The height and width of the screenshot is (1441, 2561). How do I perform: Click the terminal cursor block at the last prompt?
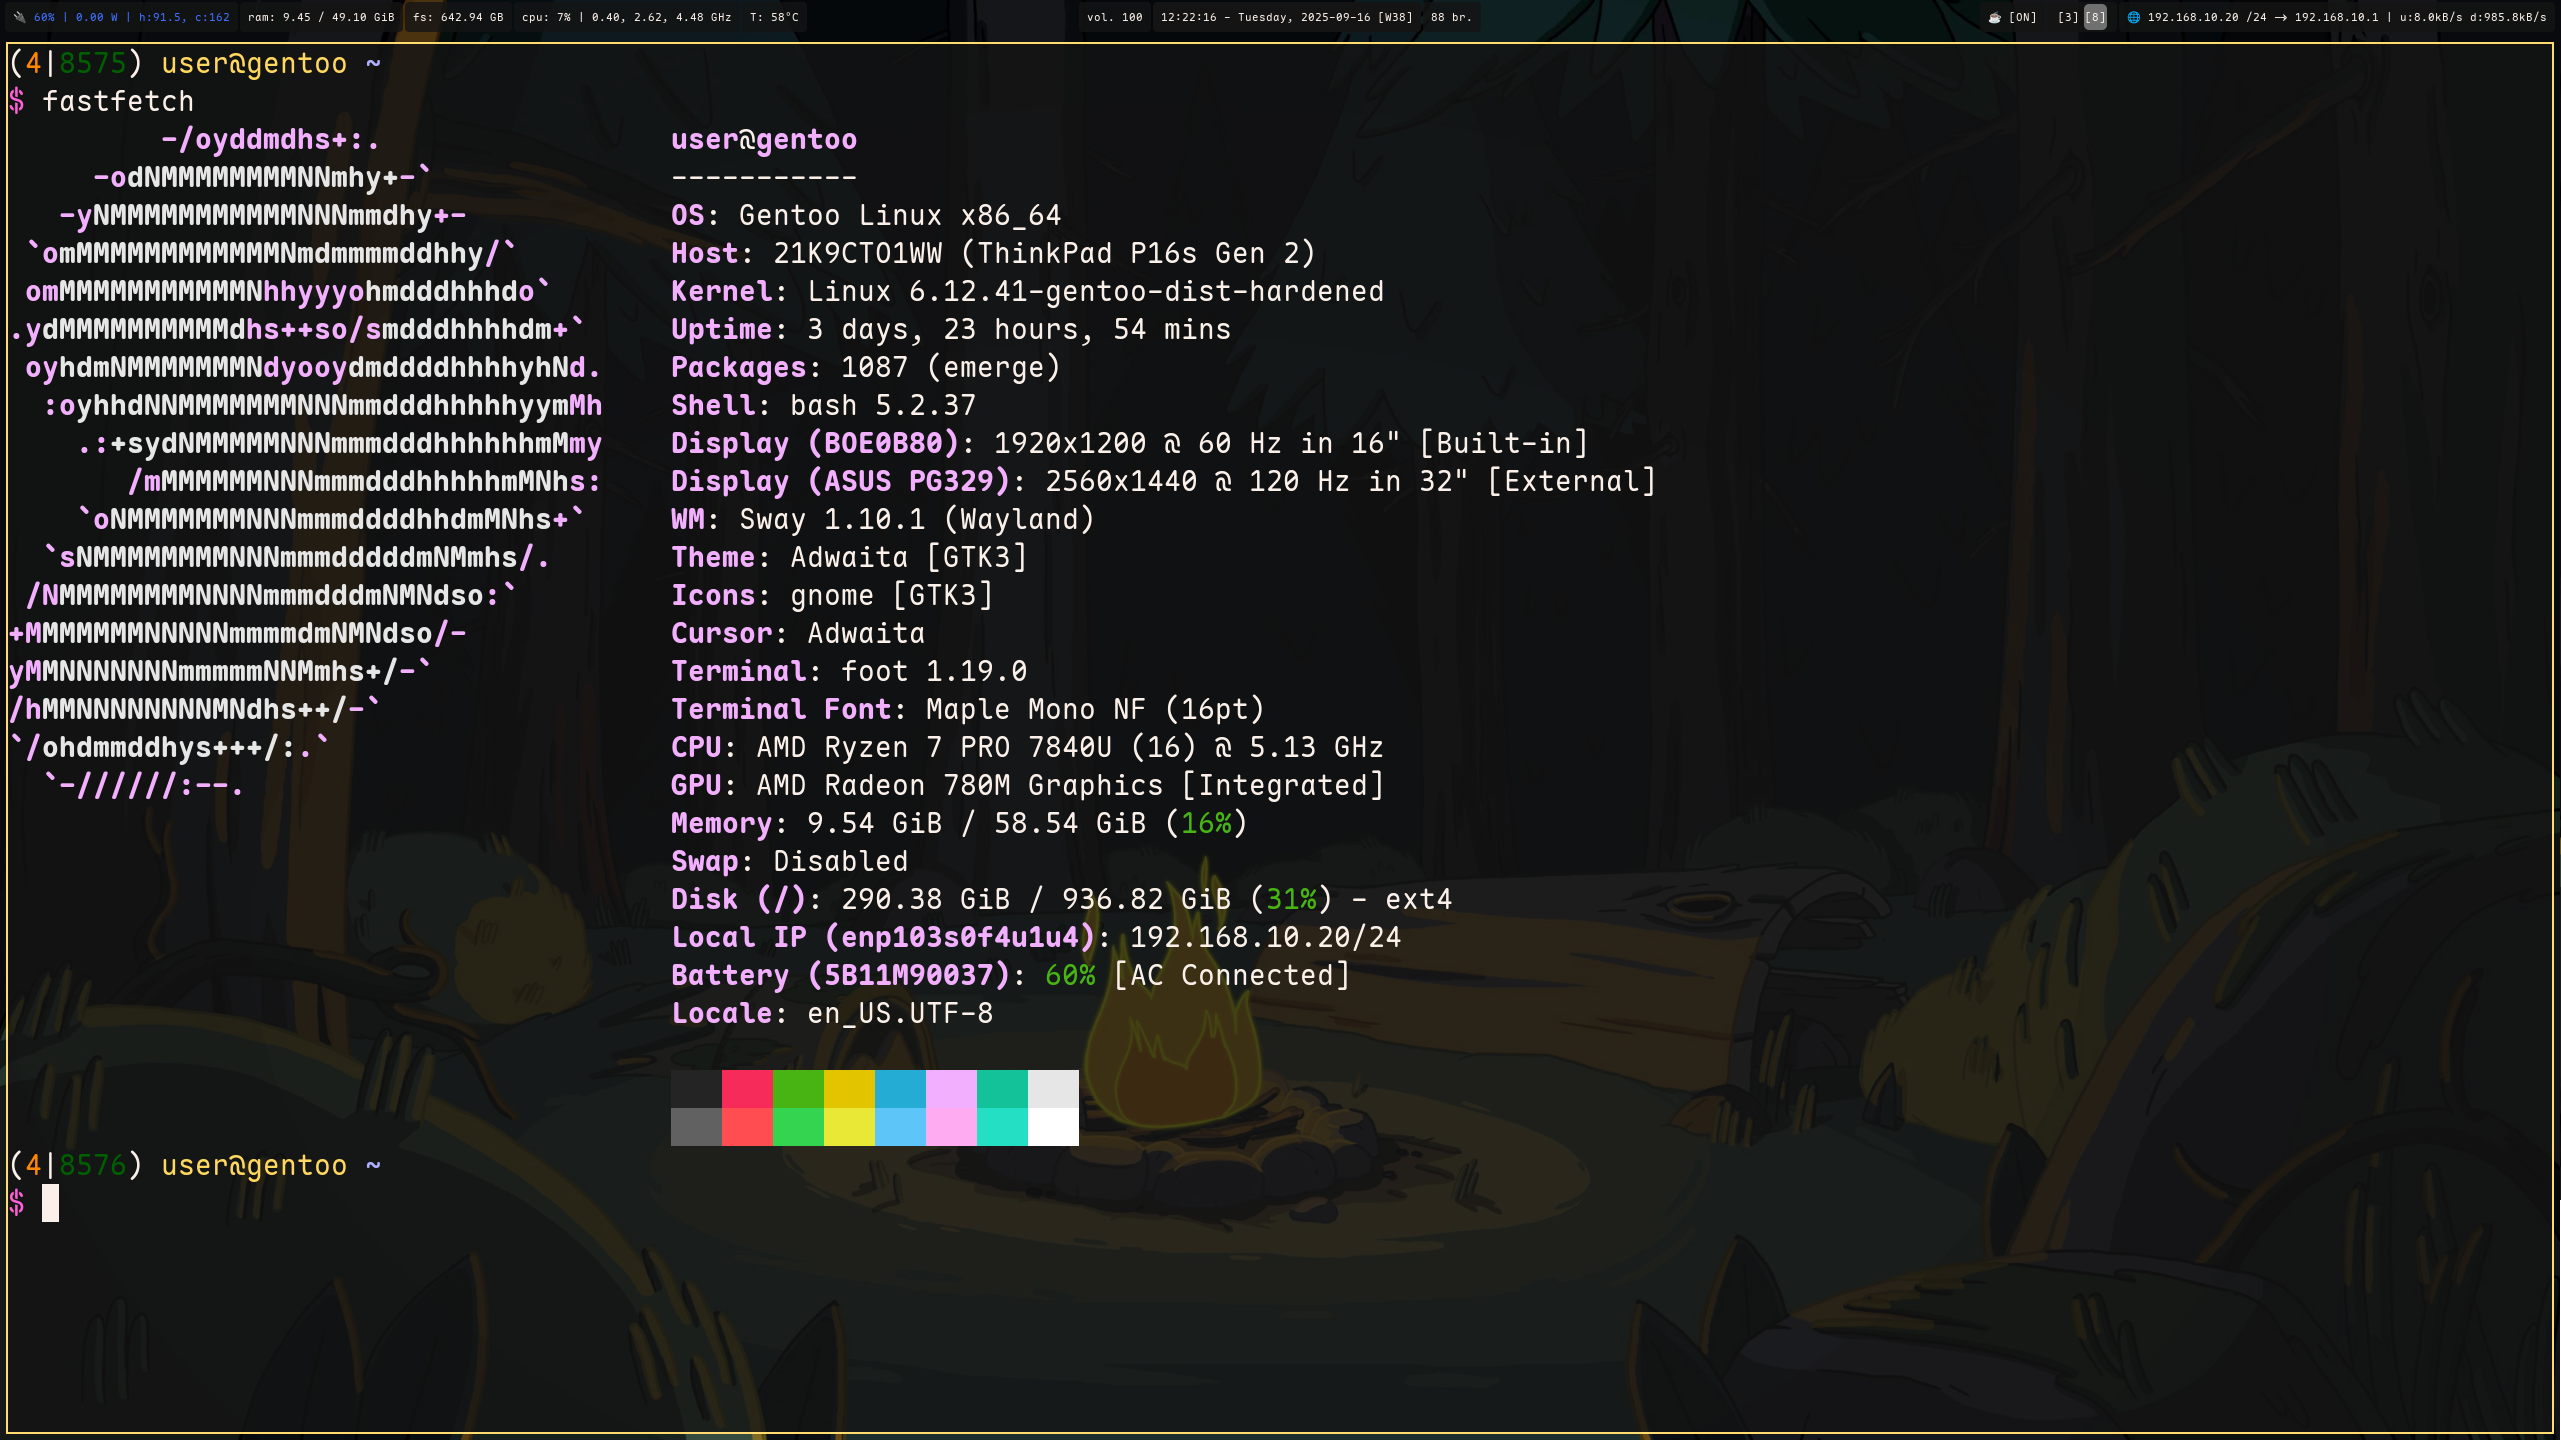click(x=50, y=1203)
